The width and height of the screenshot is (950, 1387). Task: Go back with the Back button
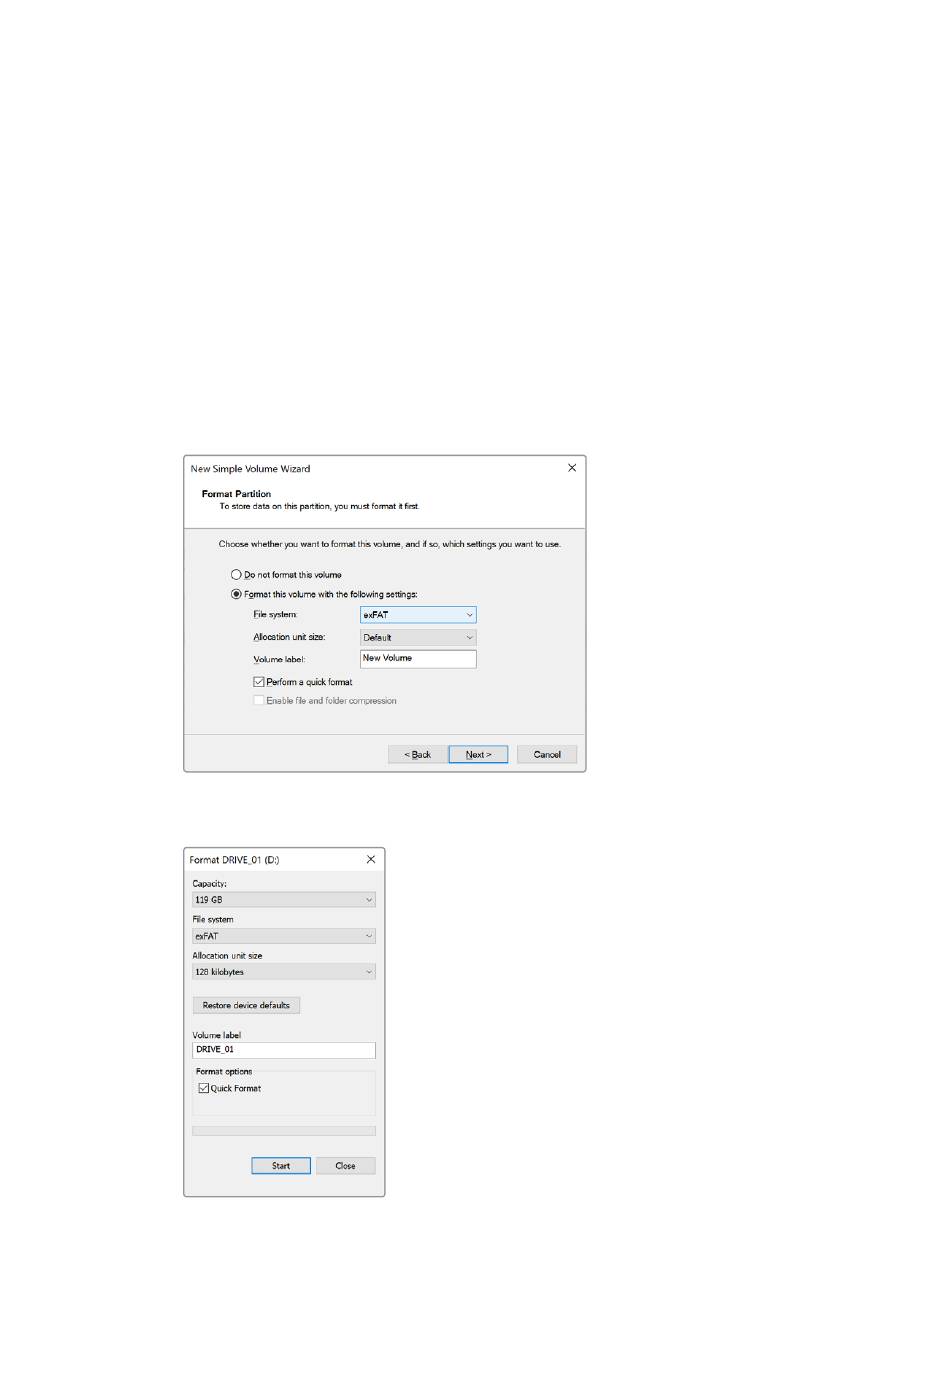pyautogui.click(x=418, y=755)
